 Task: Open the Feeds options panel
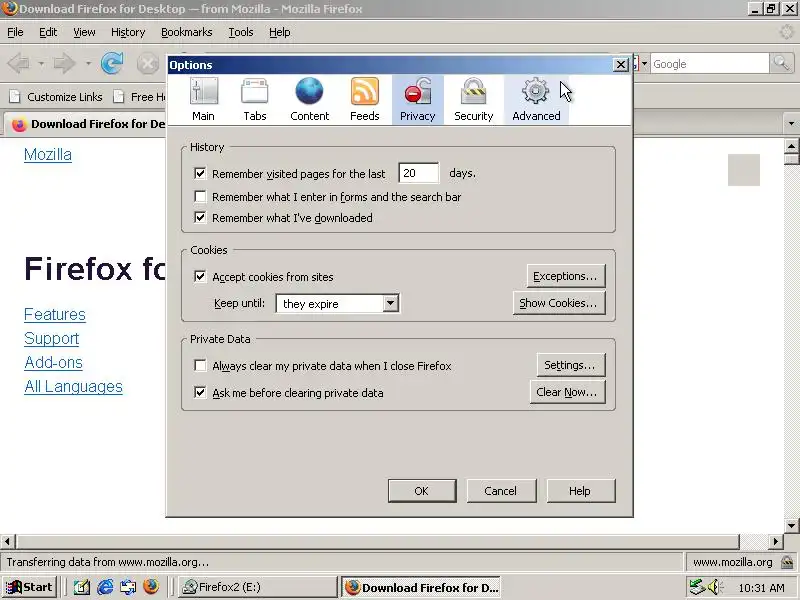click(364, 100)
